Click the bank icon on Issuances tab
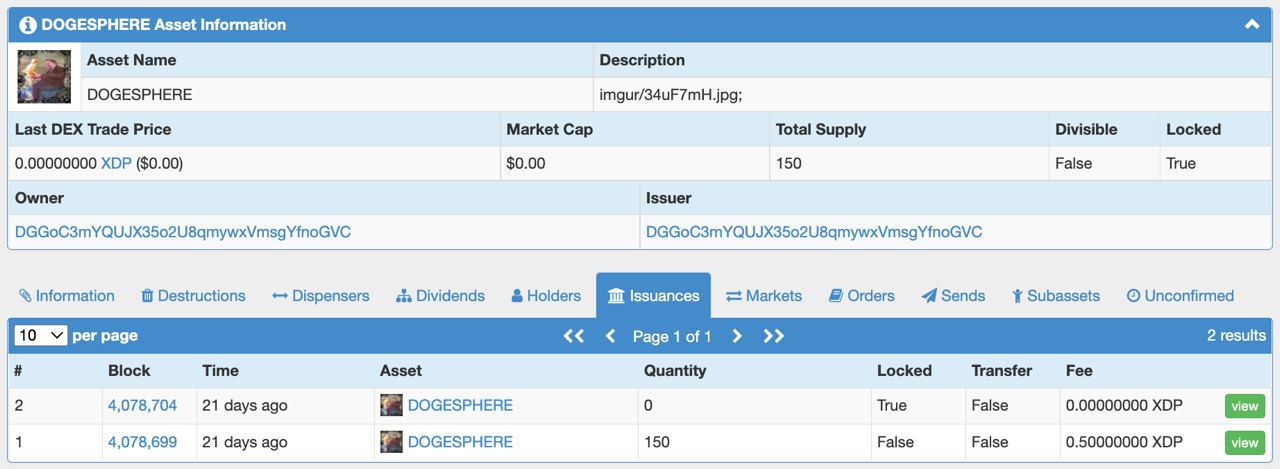Image resolution: width=1280 pixels, height=469 pixels. click(x=616, y=296)
